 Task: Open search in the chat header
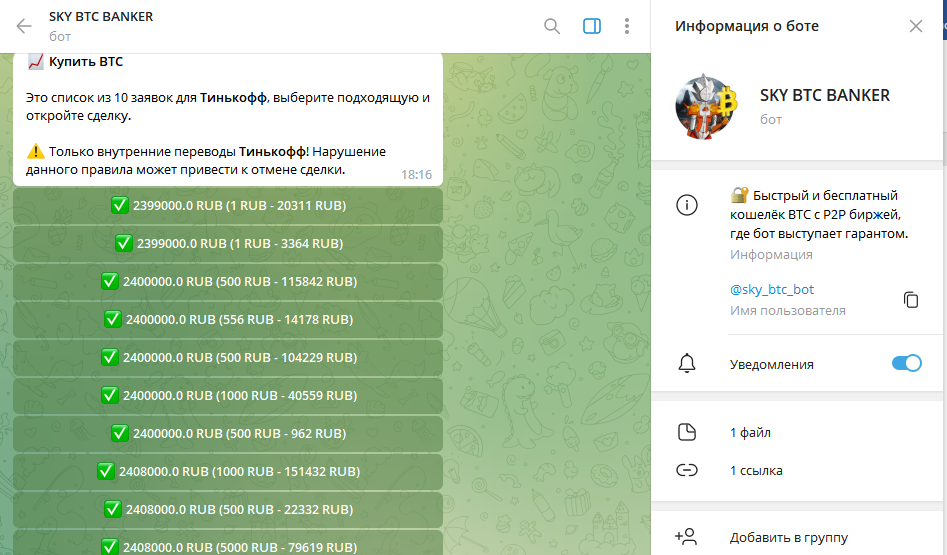pyautogui.click(x=551, y=26)
